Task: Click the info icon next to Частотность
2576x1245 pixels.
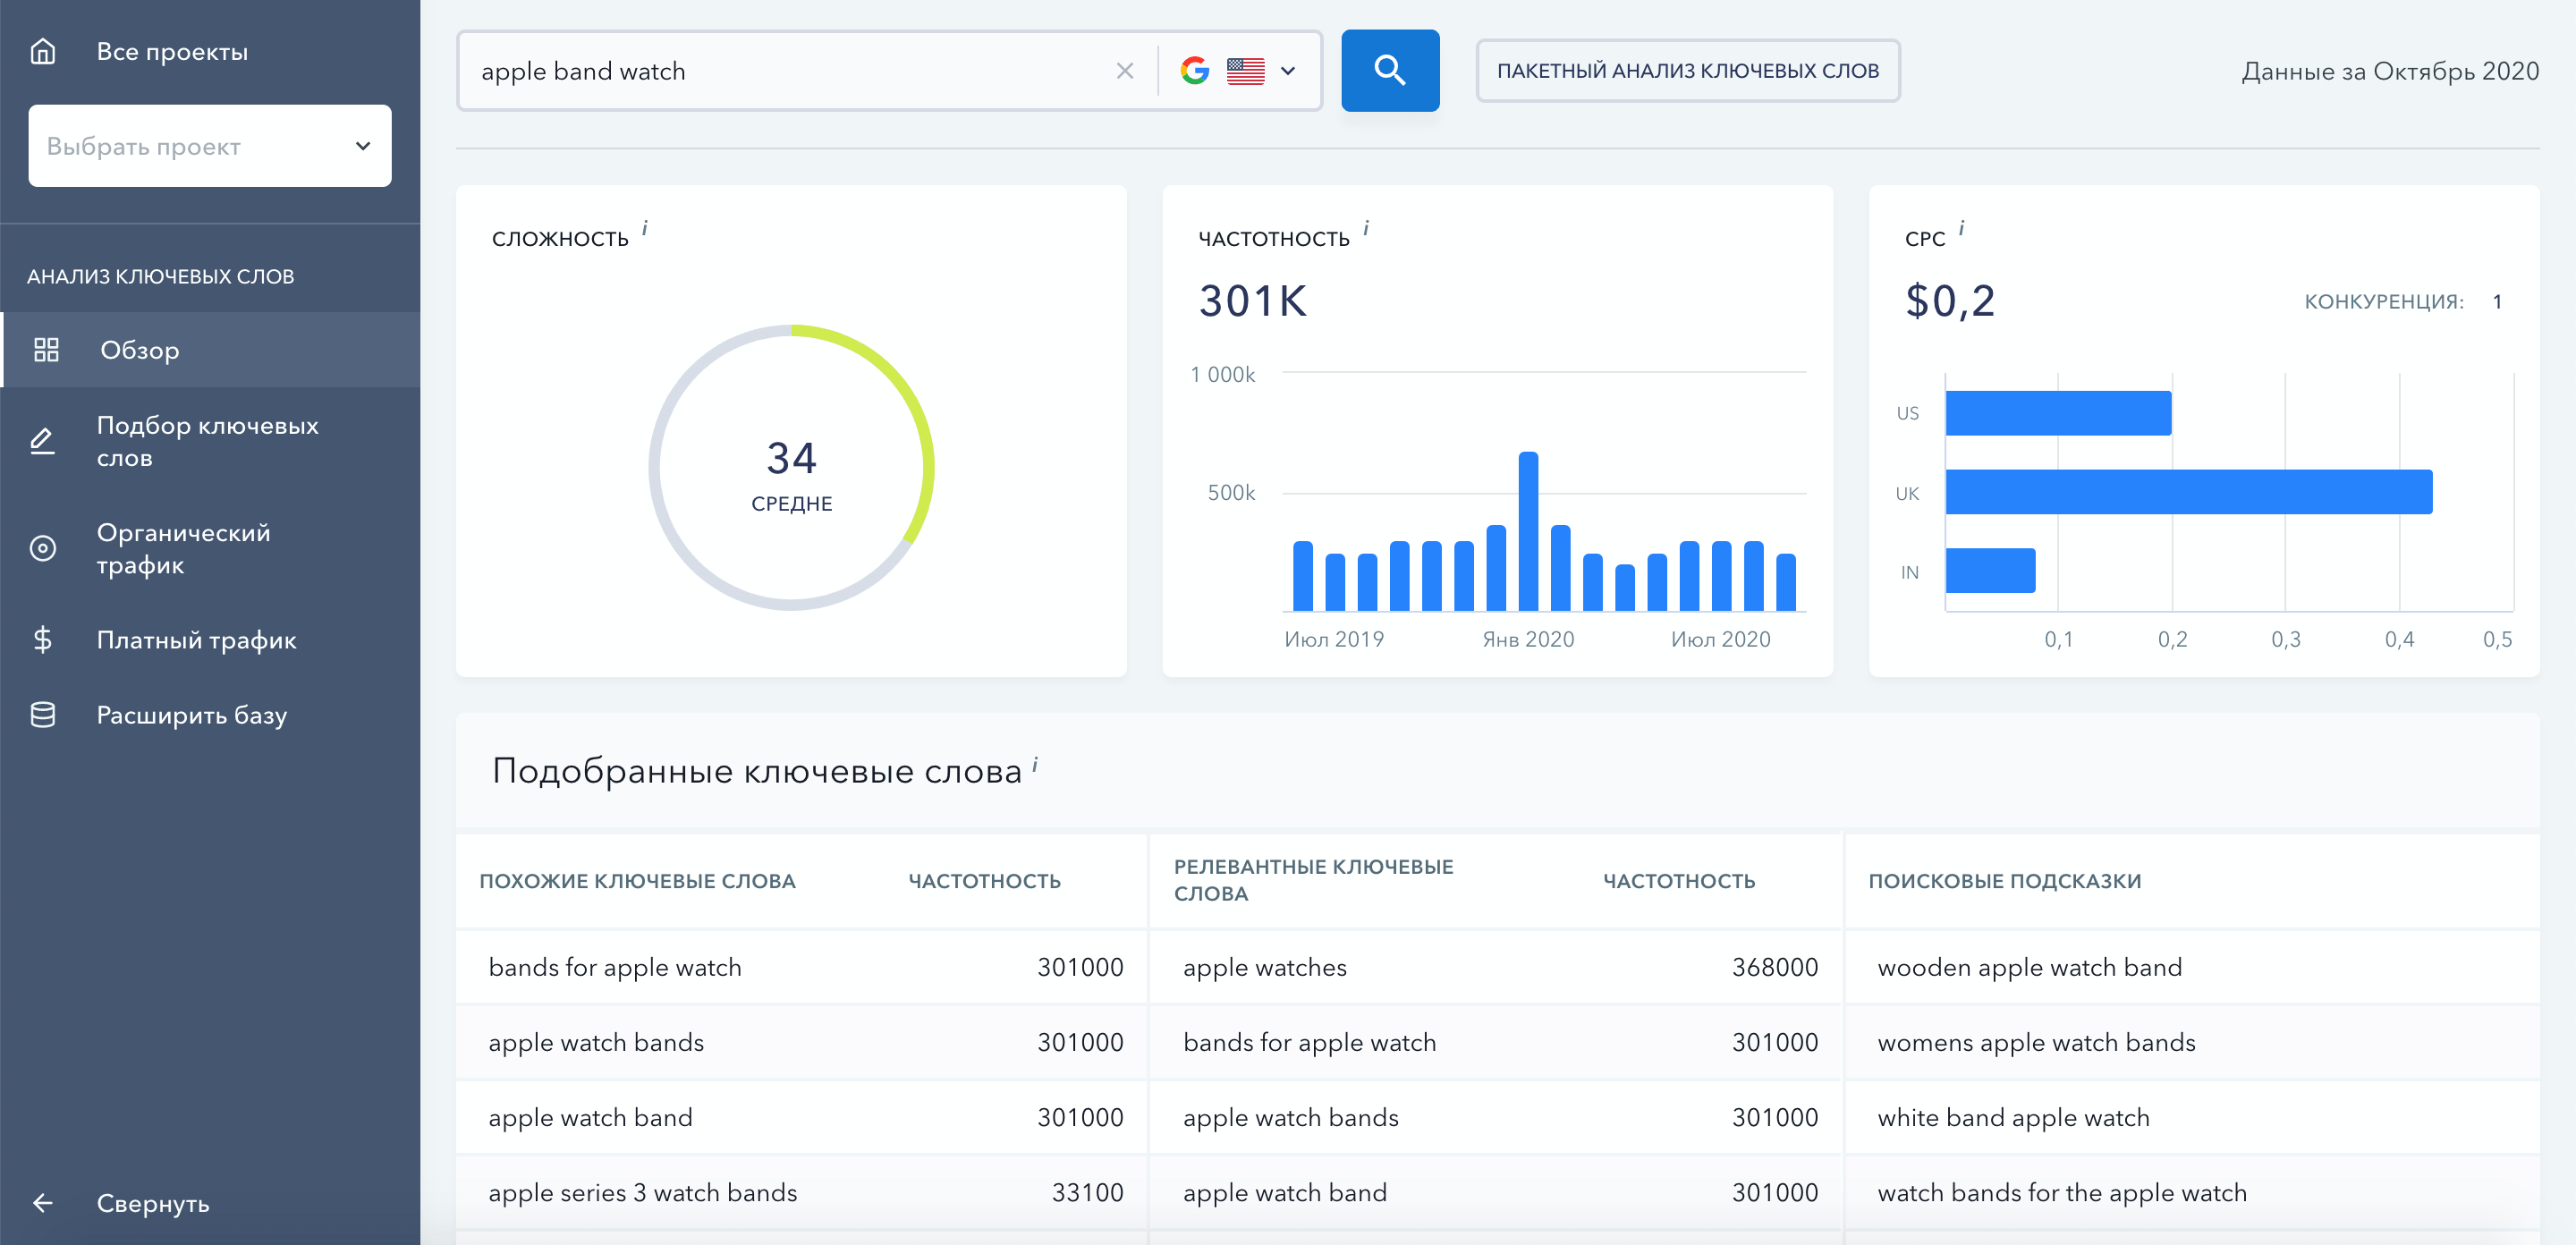Action: pos(1366,229)
